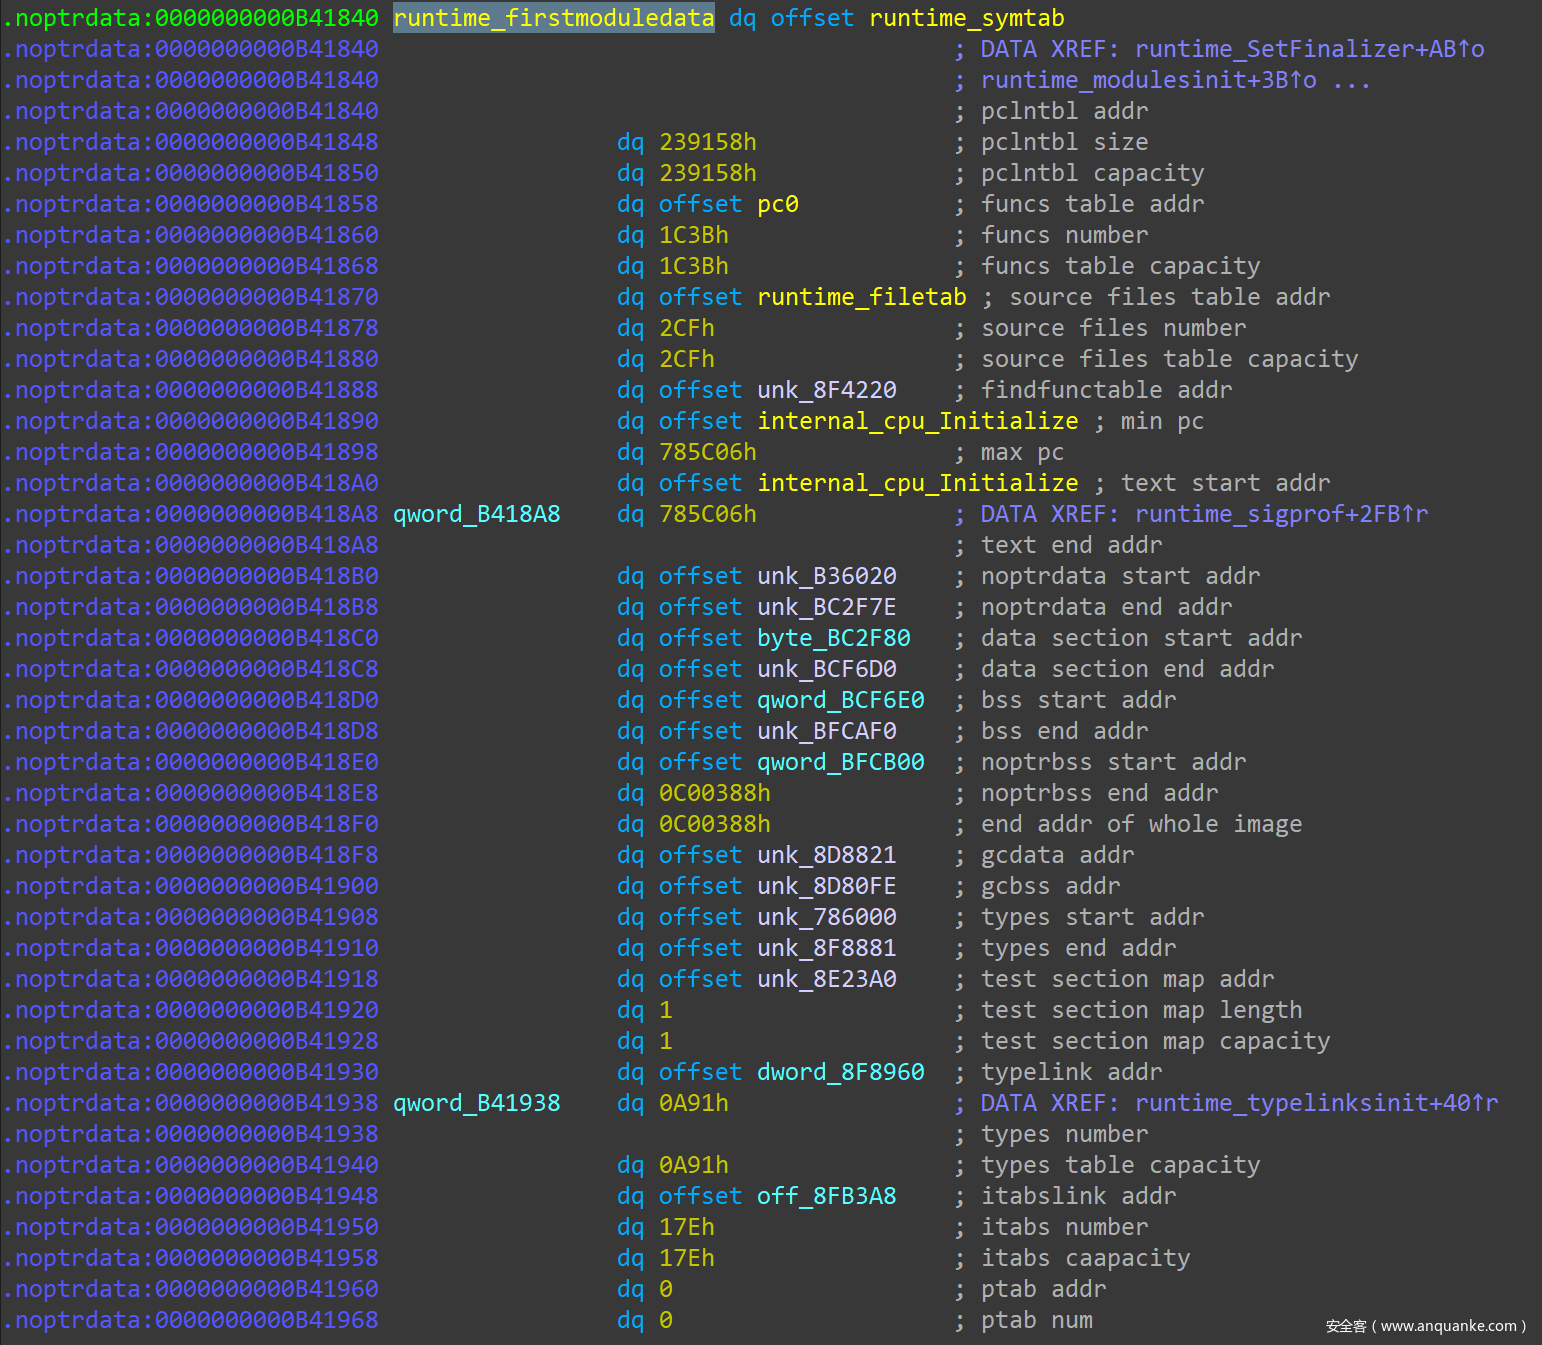Jump to unk_786000 types start
The height and width of the screenshot is (1345, 1542).
point(826,917)
